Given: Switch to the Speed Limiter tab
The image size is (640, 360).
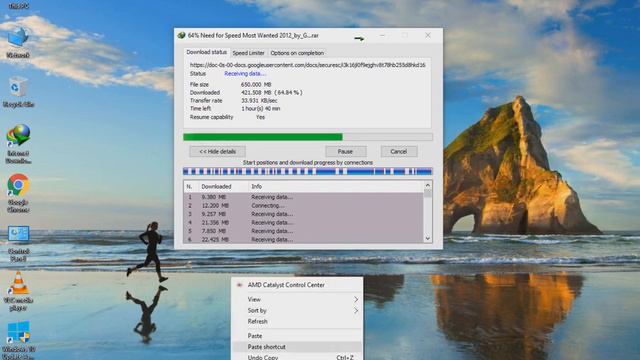Looking at the screenshot, I should click(248, 53).
